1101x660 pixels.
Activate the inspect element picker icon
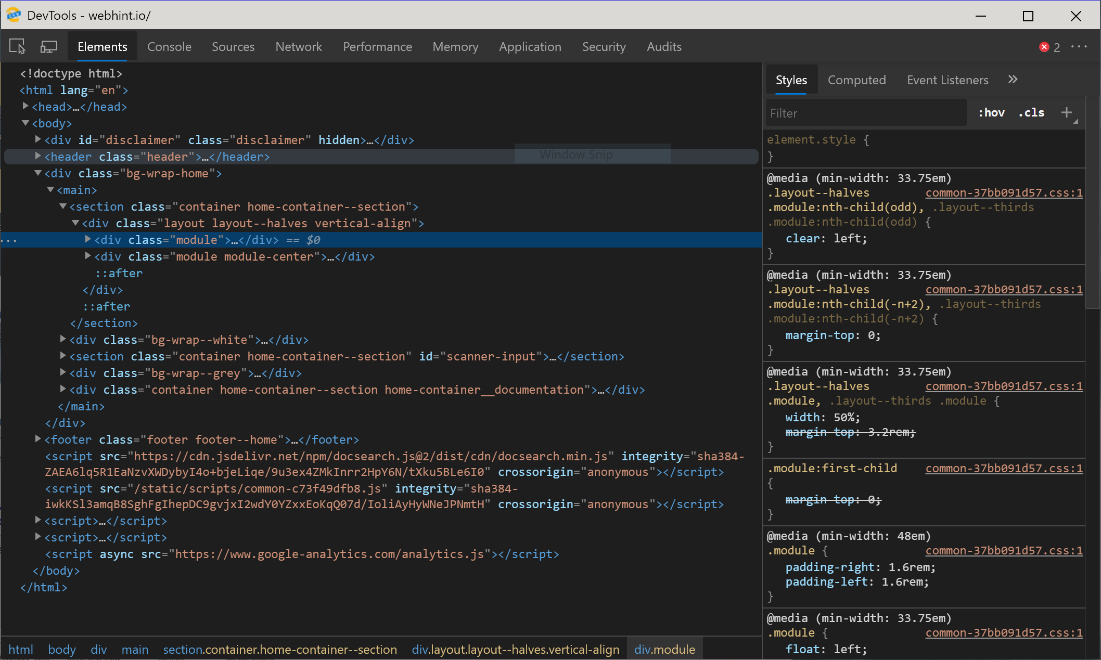point(17,47)
